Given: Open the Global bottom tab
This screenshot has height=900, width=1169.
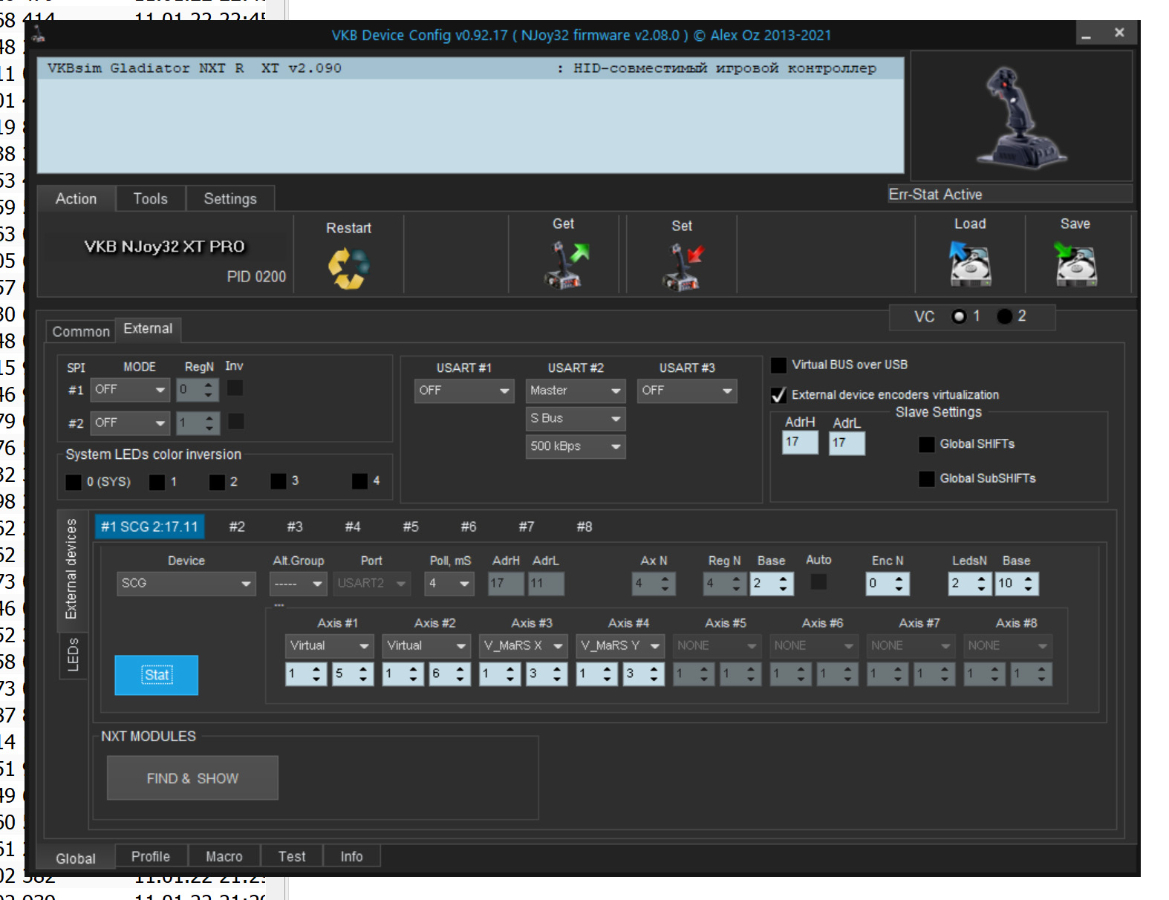Looking at the screenshot, I should pos(75,858).
